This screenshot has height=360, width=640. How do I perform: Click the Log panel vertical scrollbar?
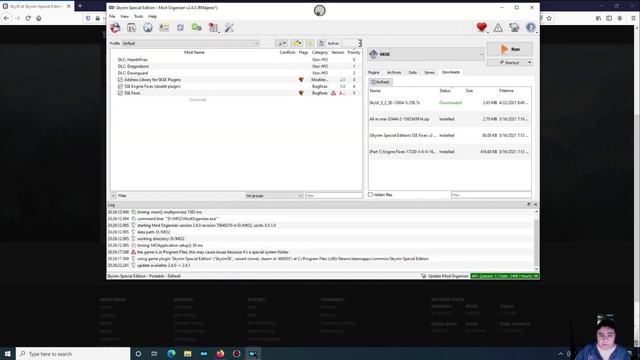[x=536, y=239]
